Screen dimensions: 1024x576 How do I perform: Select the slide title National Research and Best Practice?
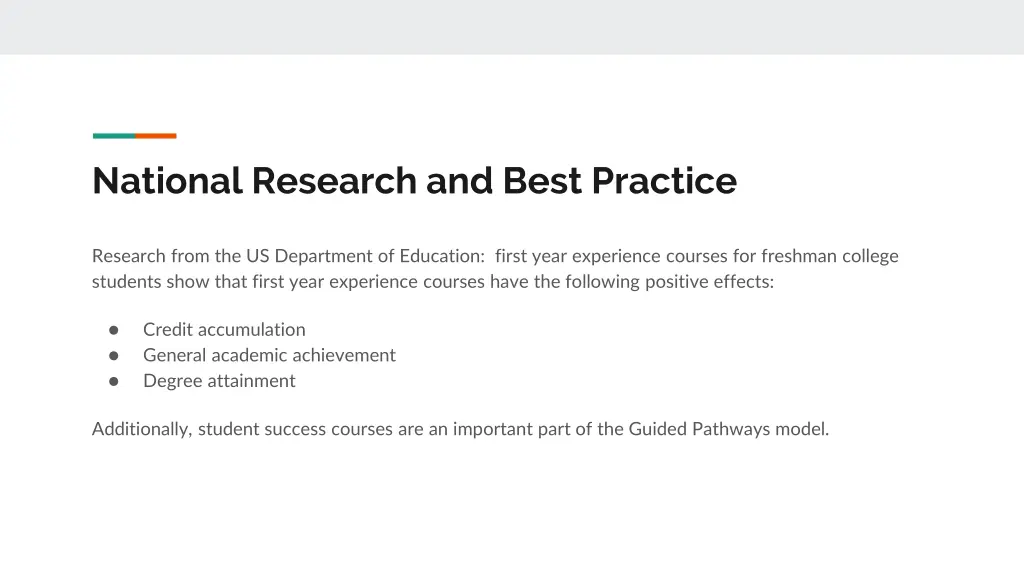(x=414, y=181)
